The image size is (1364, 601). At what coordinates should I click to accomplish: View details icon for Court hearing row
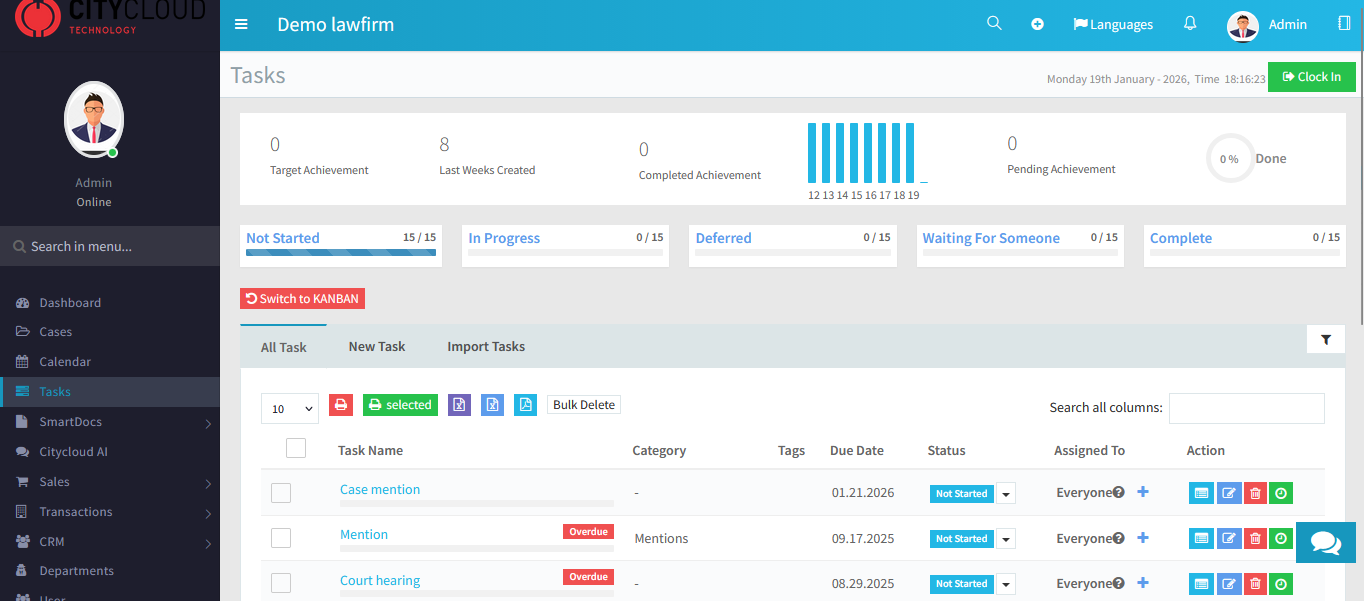(1201, 583)
